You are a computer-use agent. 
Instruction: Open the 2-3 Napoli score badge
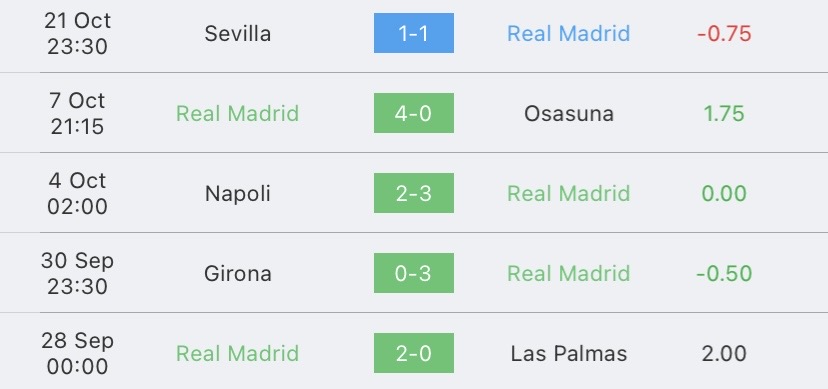click(413, 193)
